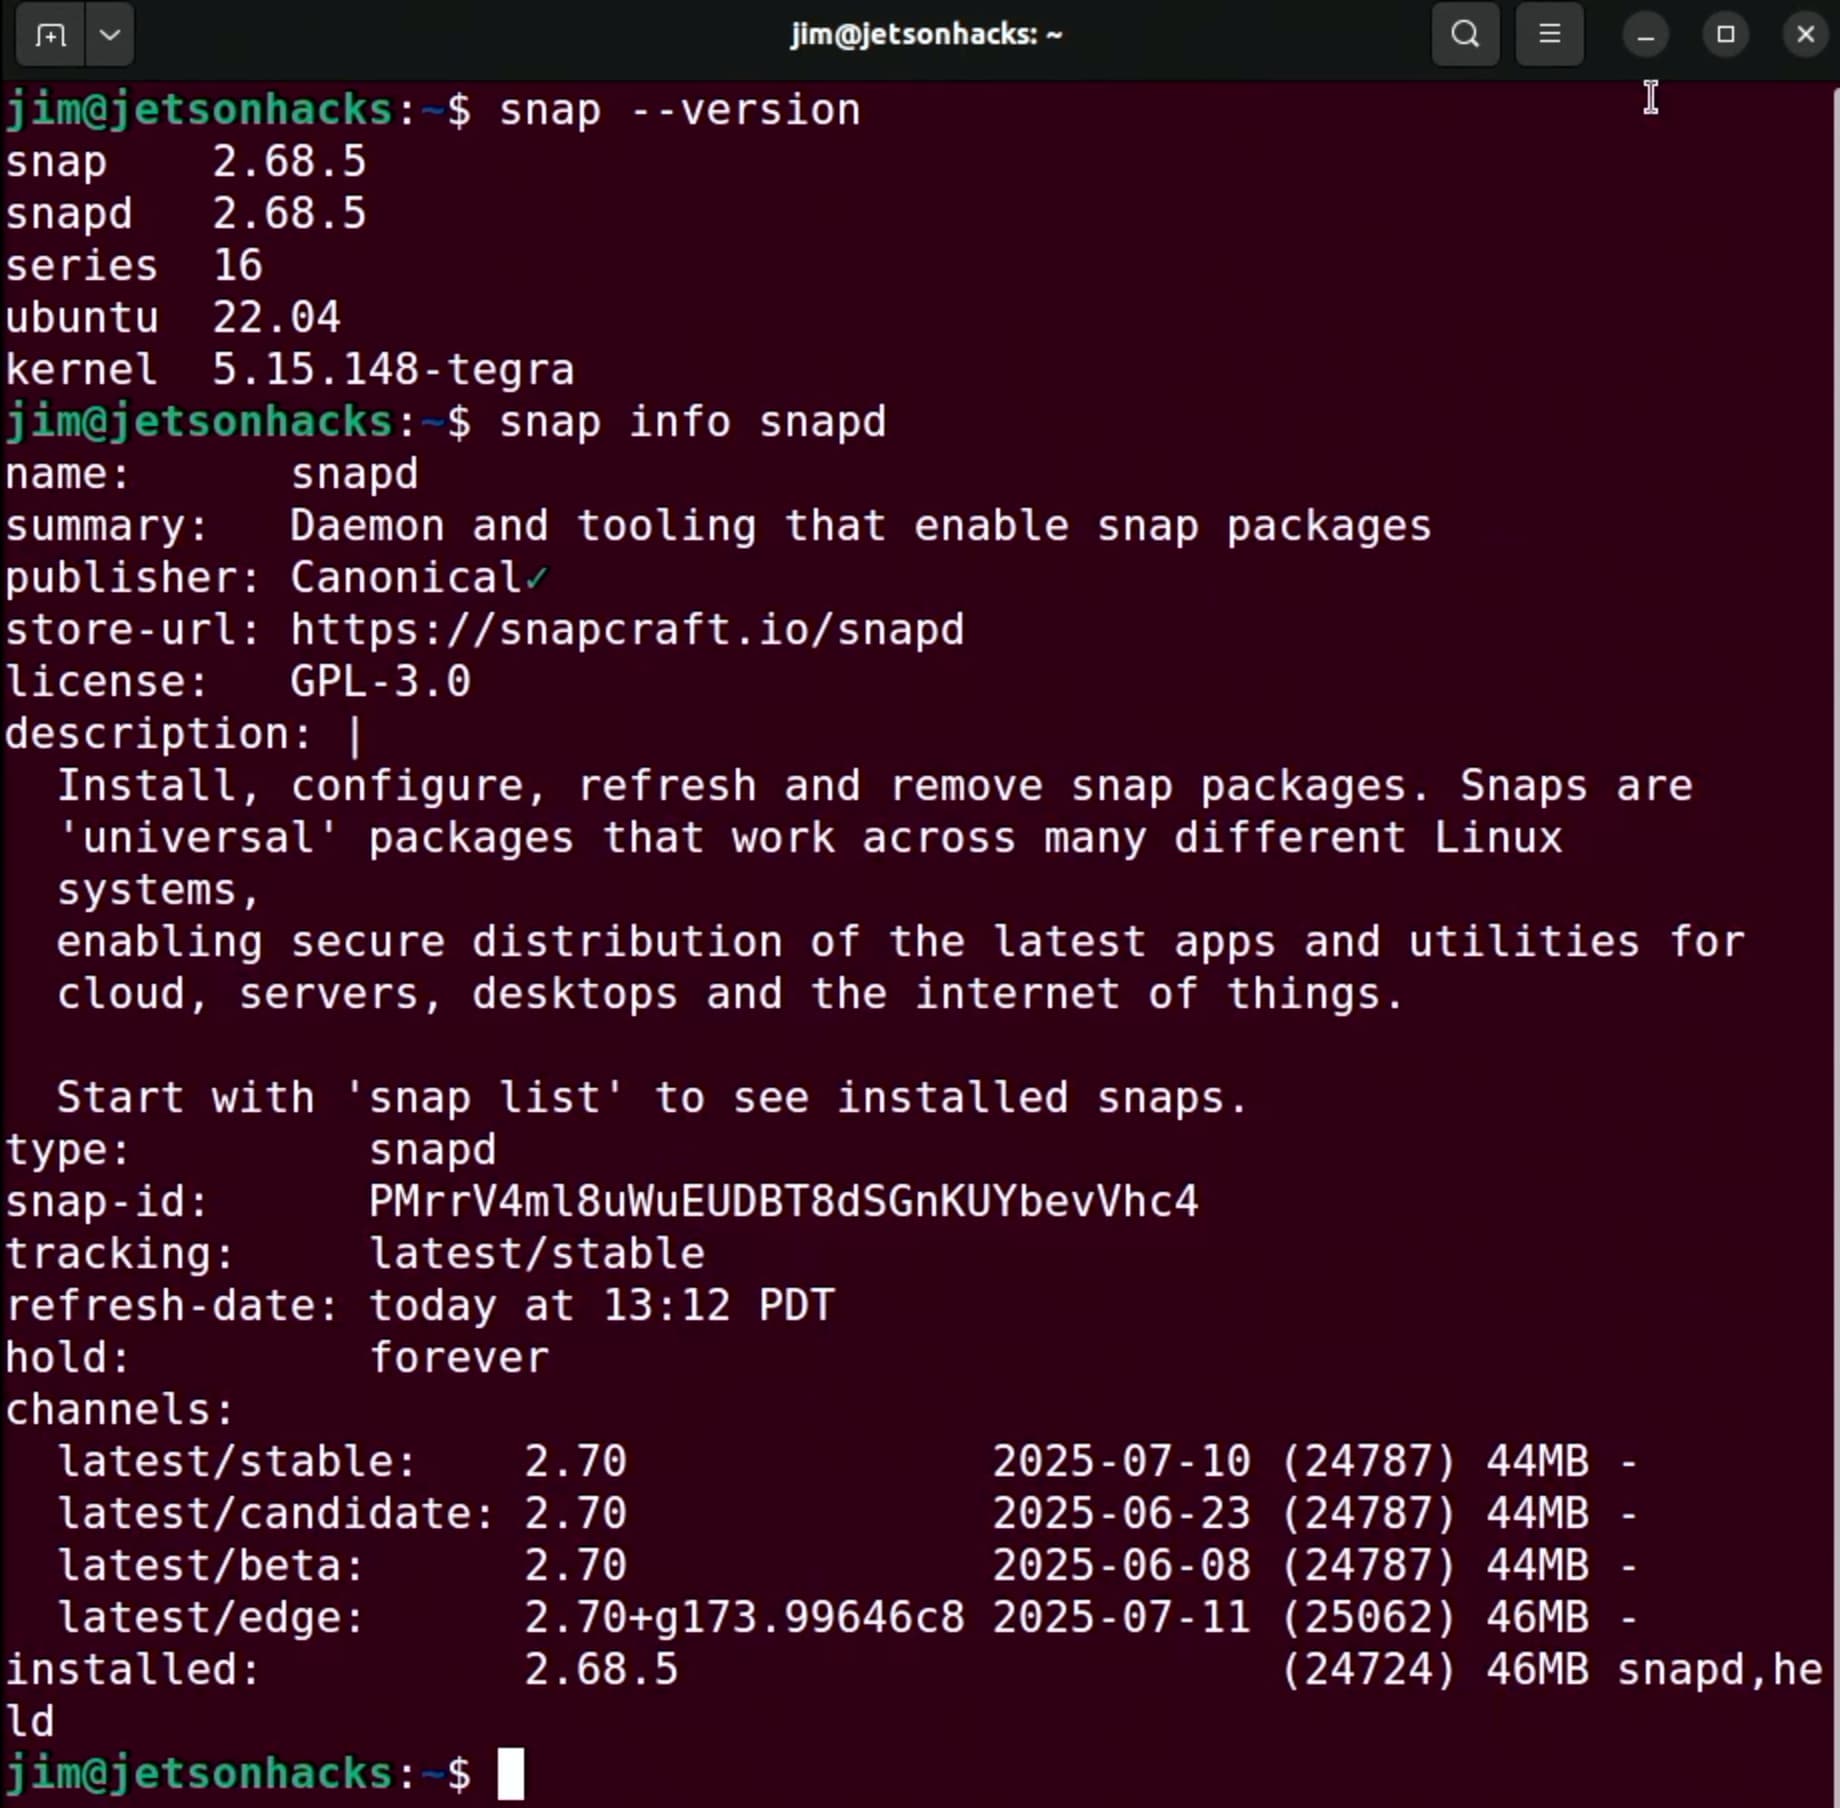This screenshot has height=1808, width=1840.
Task: Click the name value 'snapd'
Action: tap(354, 474)
